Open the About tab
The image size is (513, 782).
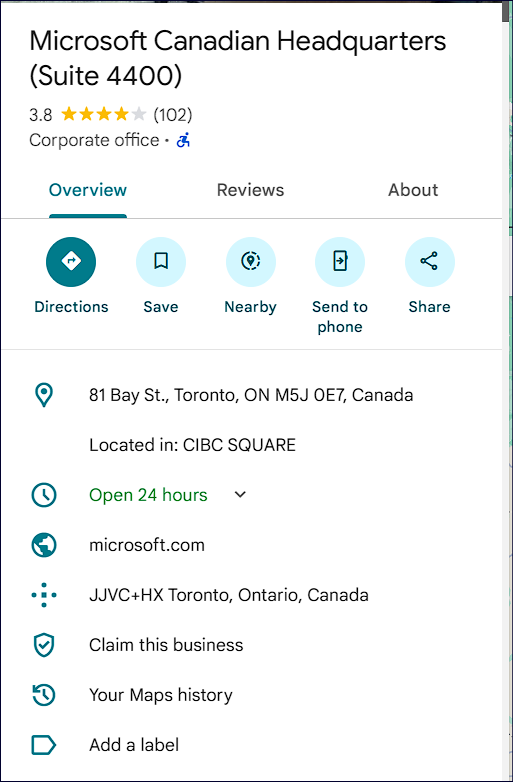(x=413, y=190)
